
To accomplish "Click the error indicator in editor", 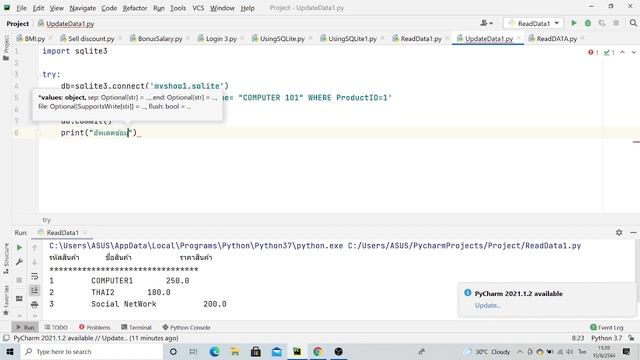I will [593, 52].
